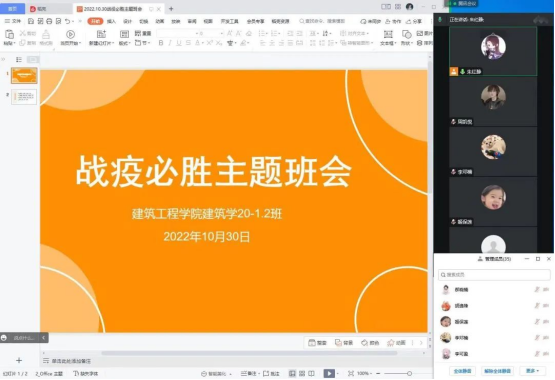
Task: Open the 插入 (Insert) ribbon tab
Action: click(x=111, y=21)
